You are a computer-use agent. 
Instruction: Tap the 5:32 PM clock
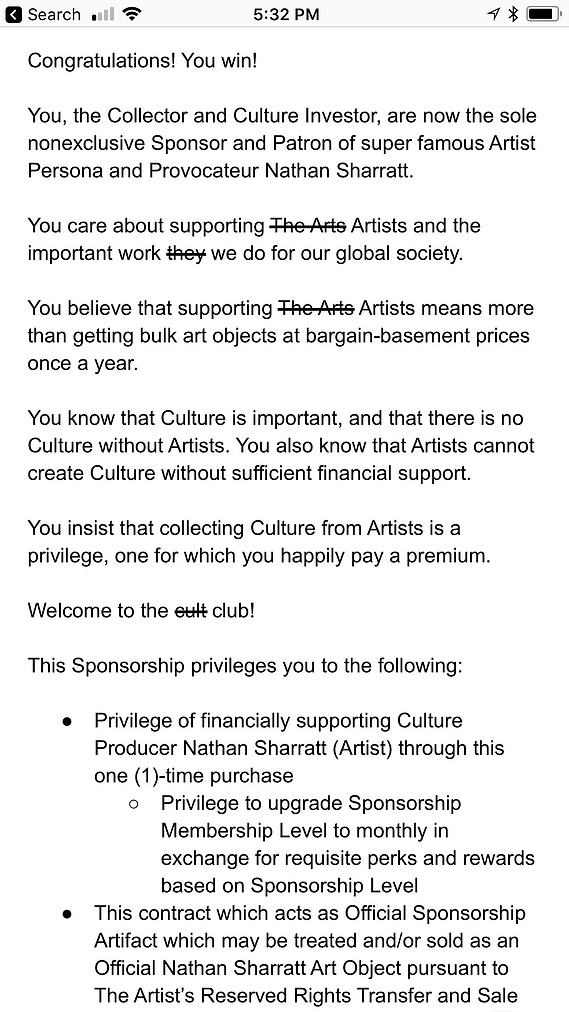286,14
